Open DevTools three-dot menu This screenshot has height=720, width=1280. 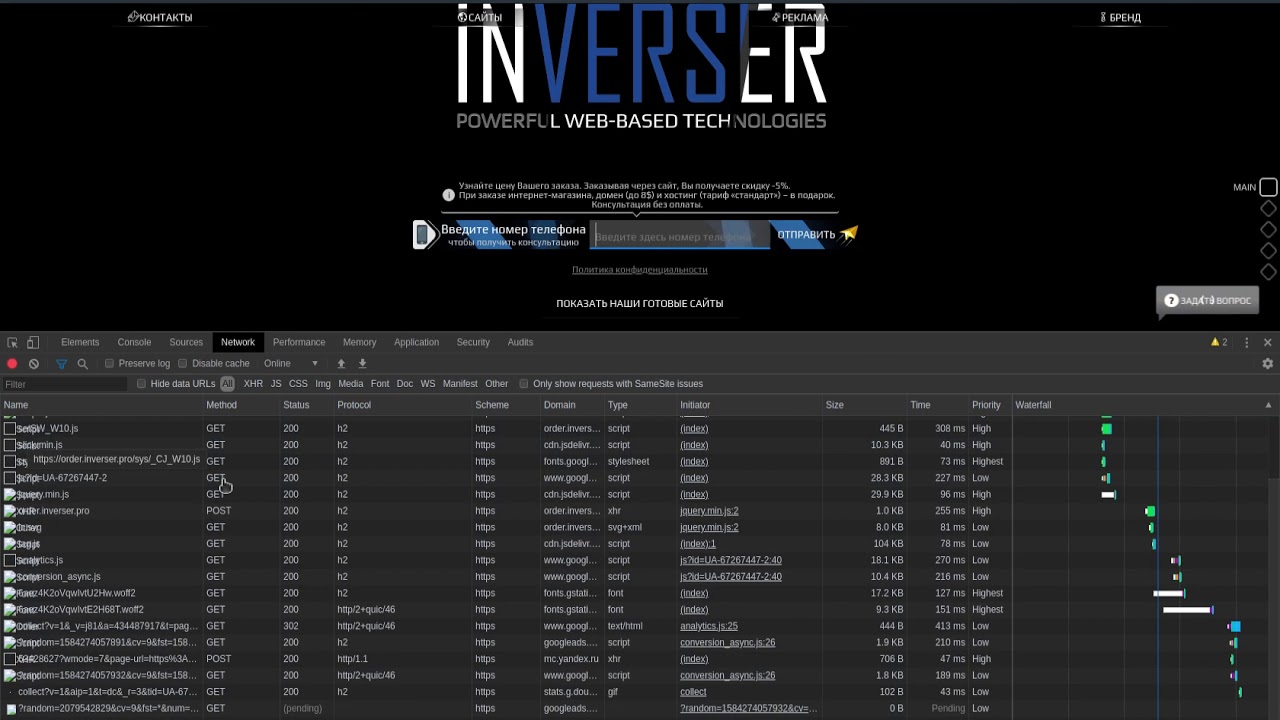click(x=1246, y=342)
